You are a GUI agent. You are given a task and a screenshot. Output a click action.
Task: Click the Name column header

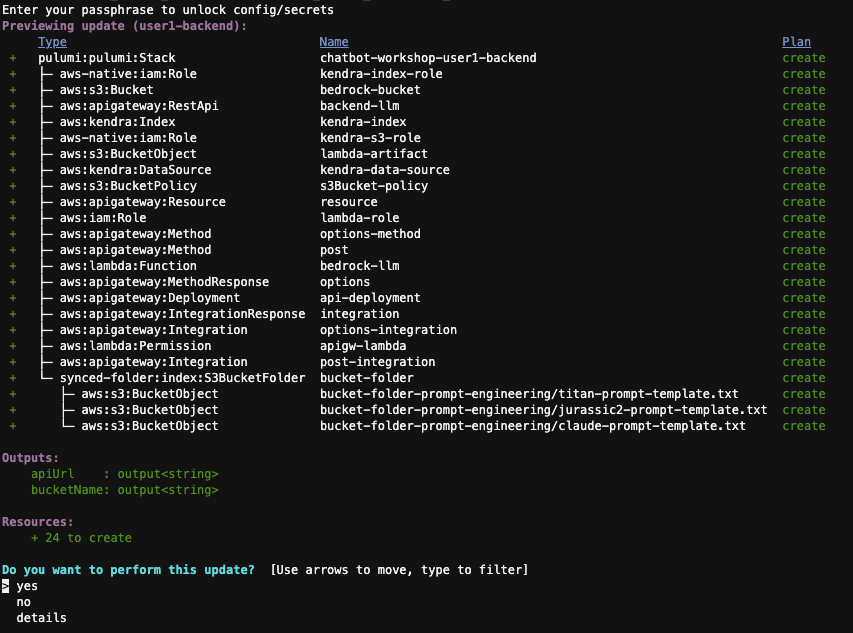click(x=334, y=42)
